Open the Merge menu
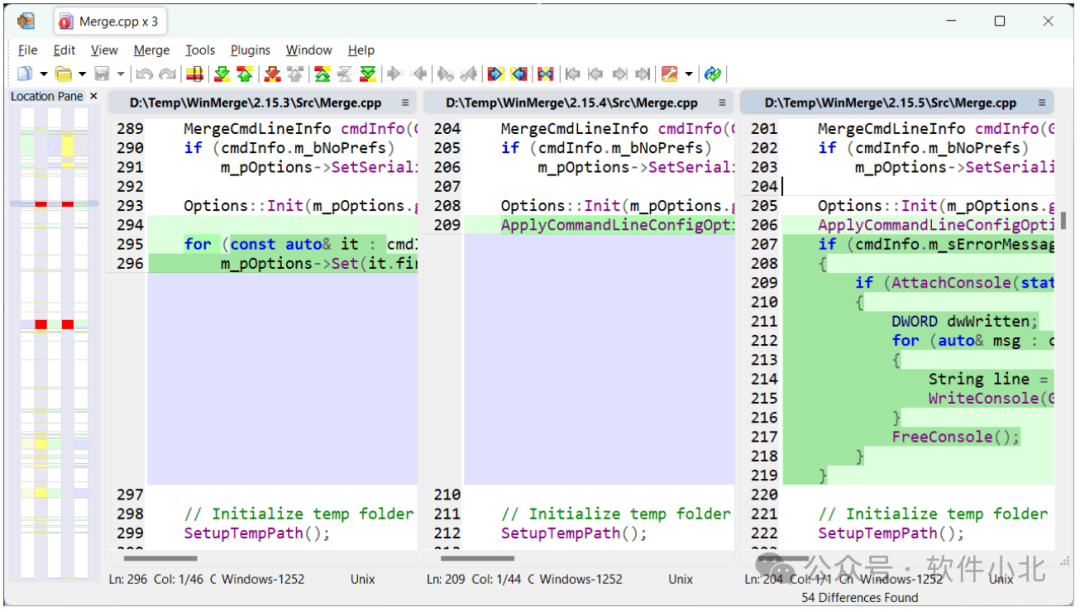This screenshot has height=612, width=1080. 152,50
